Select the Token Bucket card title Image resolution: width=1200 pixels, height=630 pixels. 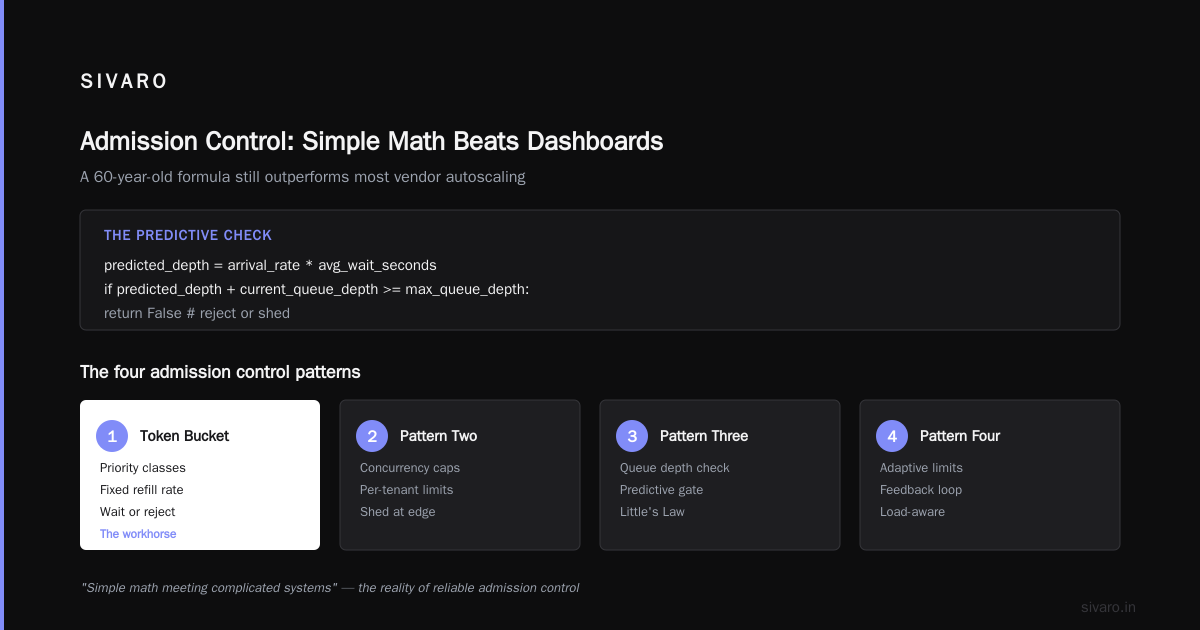point(184,436)
